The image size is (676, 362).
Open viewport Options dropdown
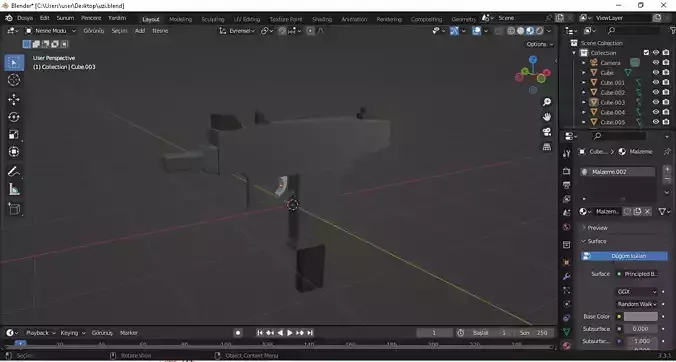pos(539,44)
